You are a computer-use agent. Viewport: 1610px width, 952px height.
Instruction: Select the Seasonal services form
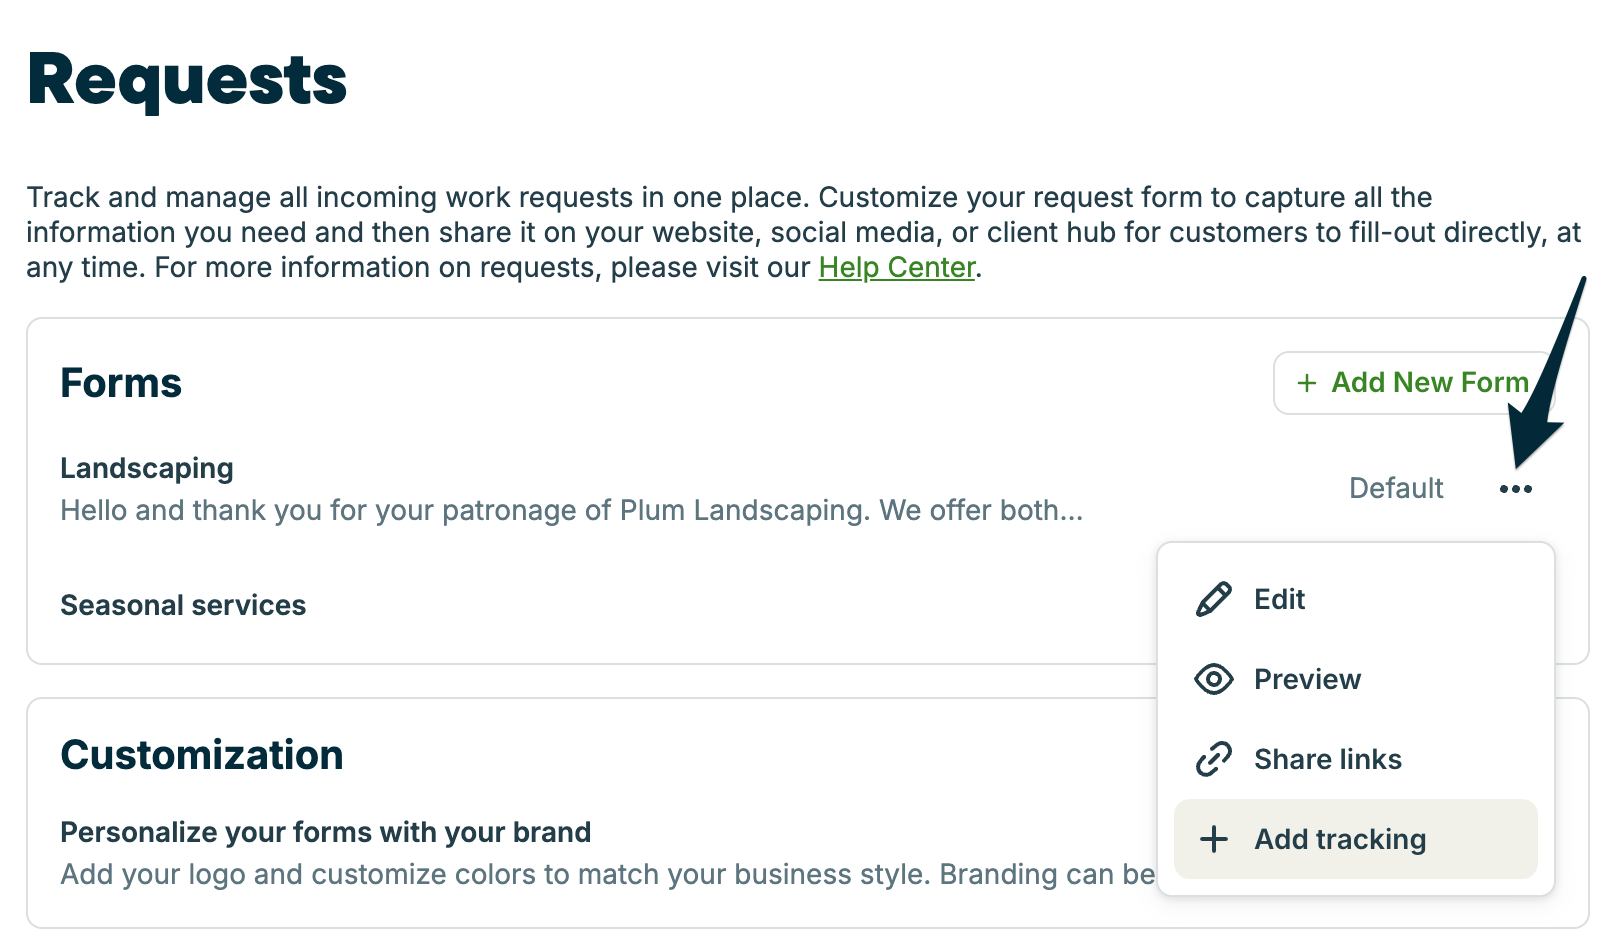click(x=183, y=605)
